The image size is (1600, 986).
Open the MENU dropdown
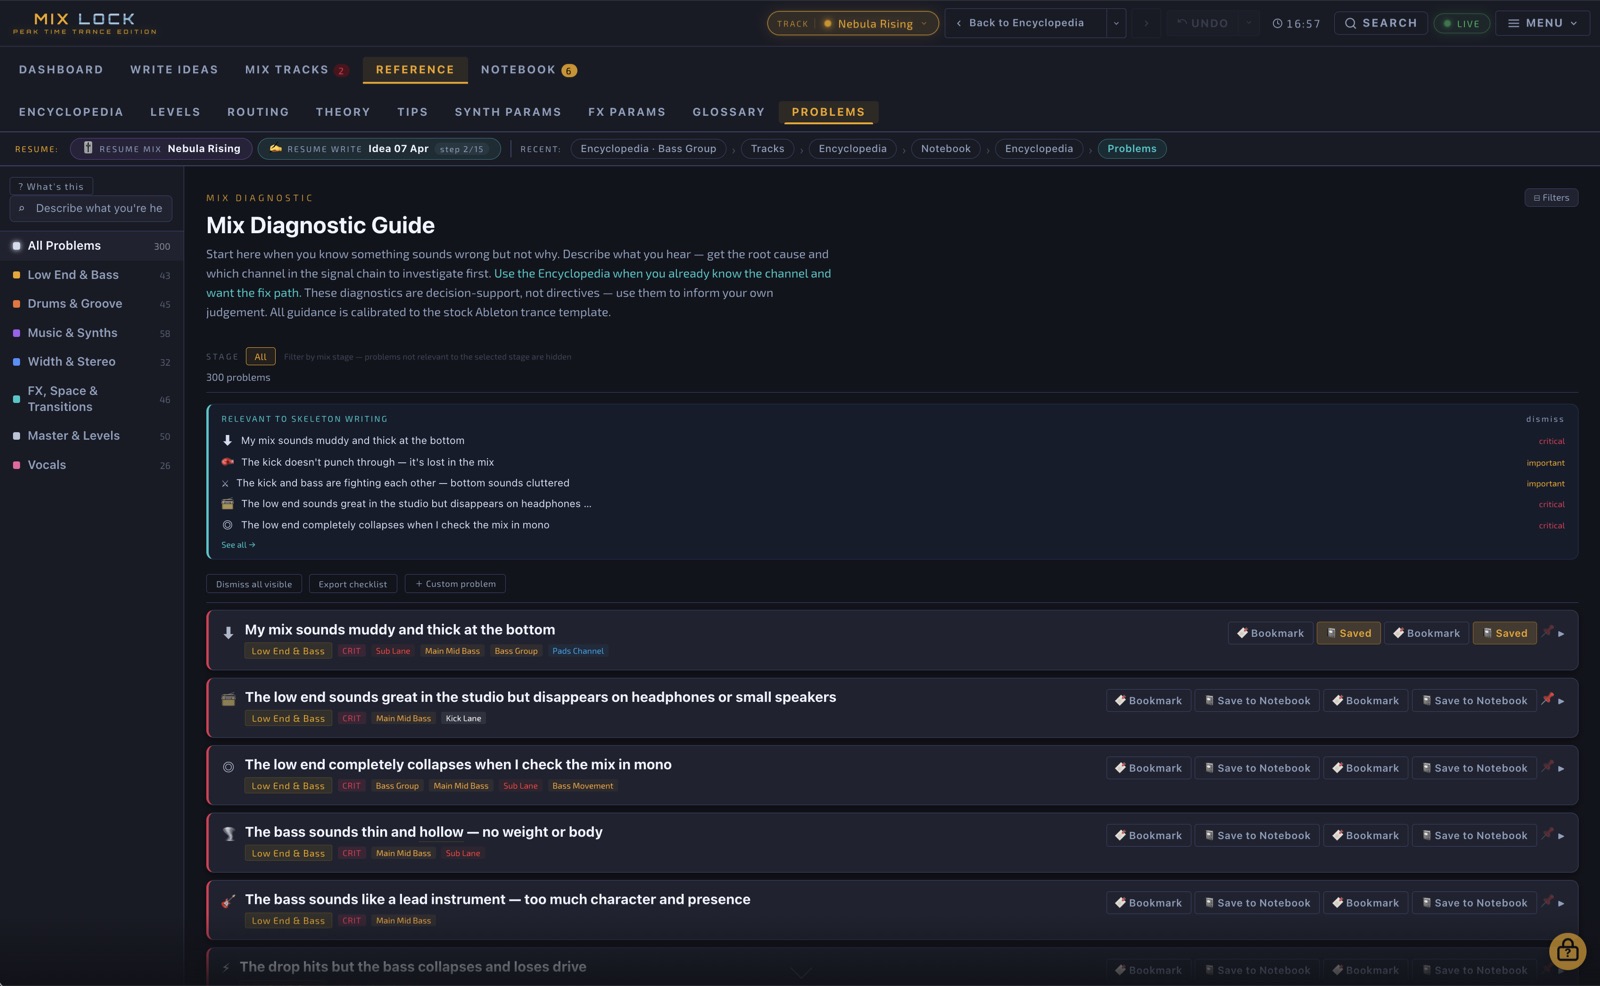click(x=1543, y=23)
